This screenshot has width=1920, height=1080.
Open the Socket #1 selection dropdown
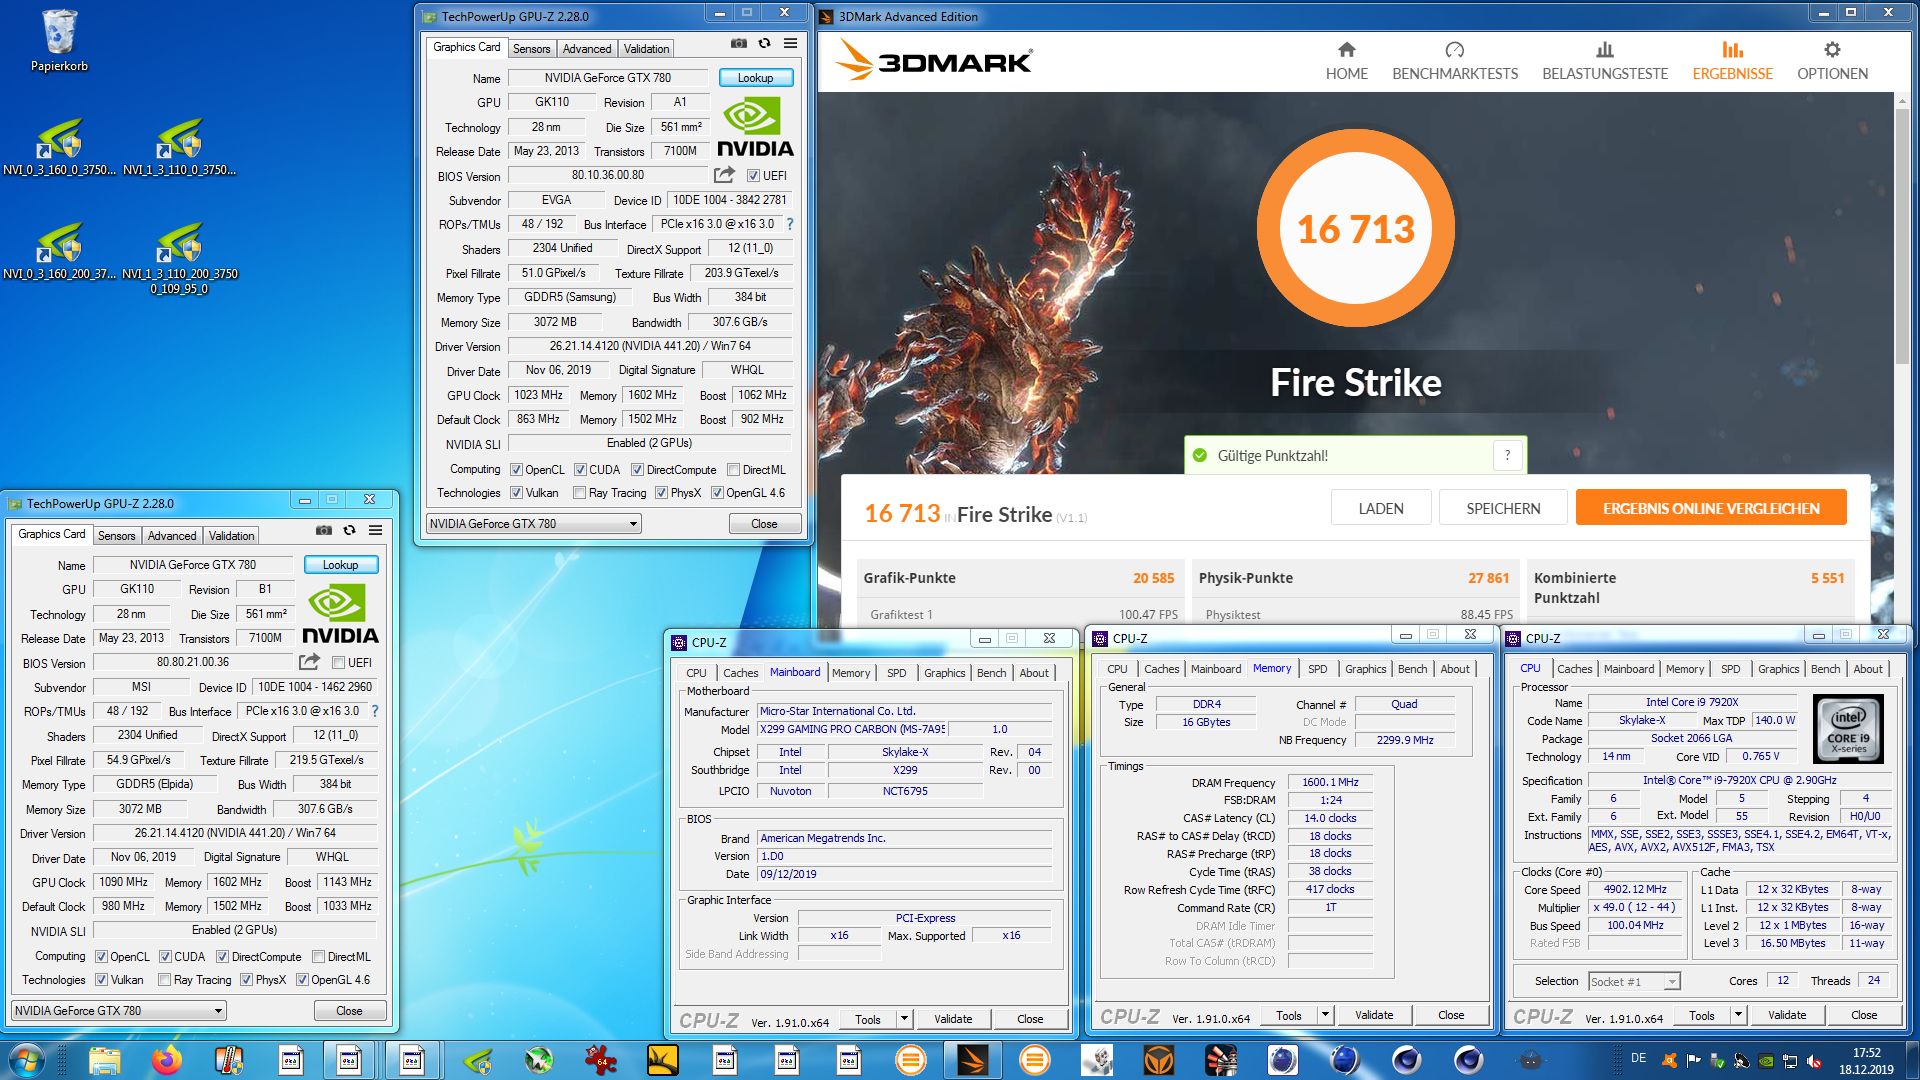click(x=1634, y=982)
